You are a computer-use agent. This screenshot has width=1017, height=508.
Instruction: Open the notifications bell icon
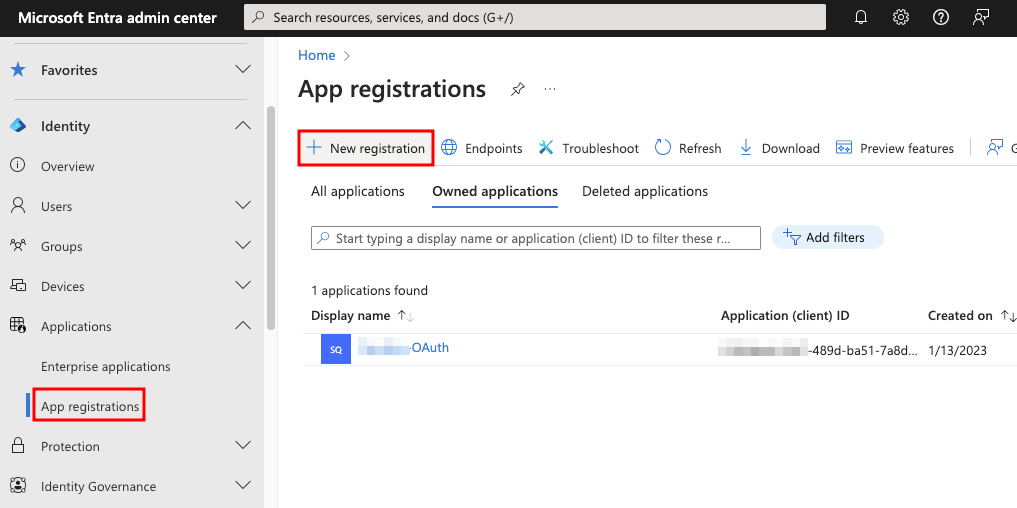(861, 18)
